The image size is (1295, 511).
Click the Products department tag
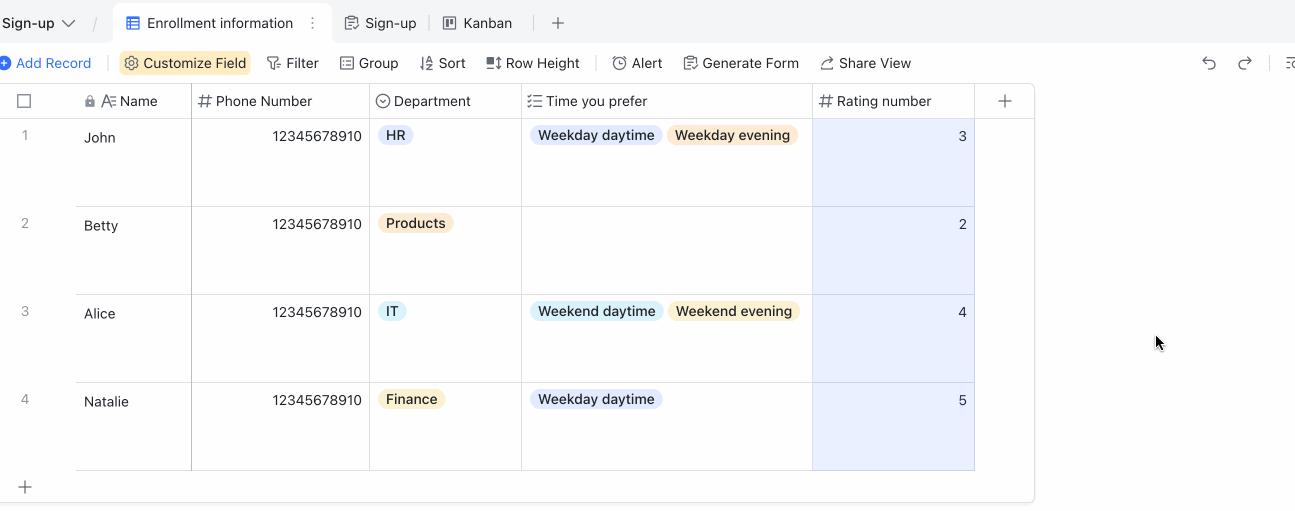click(x=415, y=223)
